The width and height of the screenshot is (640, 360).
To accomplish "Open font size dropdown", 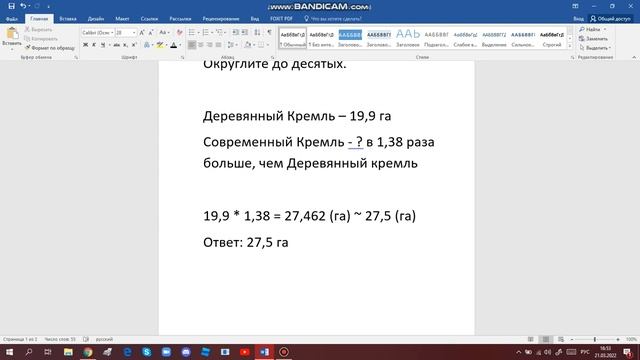I will point(134,33).
